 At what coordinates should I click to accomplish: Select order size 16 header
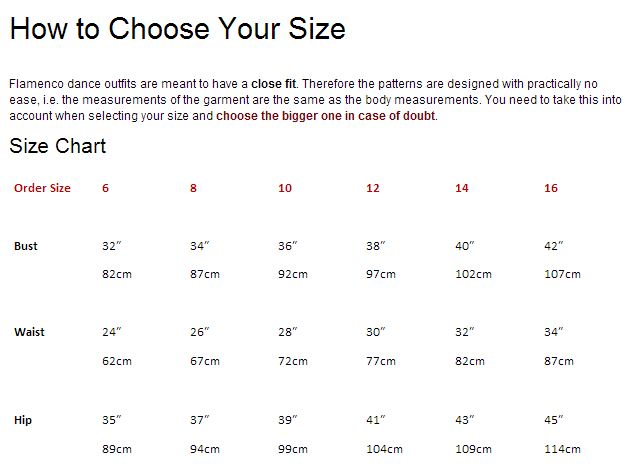pos(551,188)
